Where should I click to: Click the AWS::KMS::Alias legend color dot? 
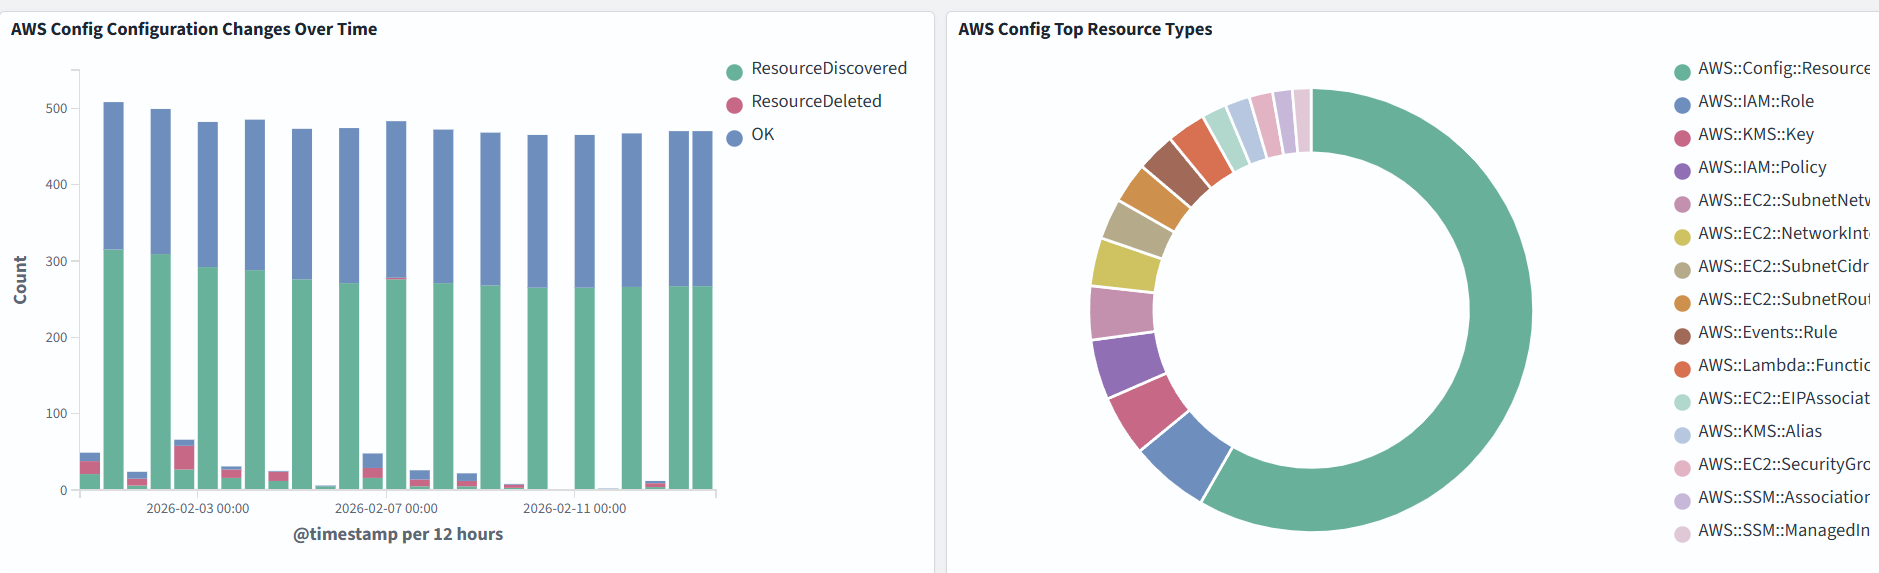click(x=1682, y=434)
